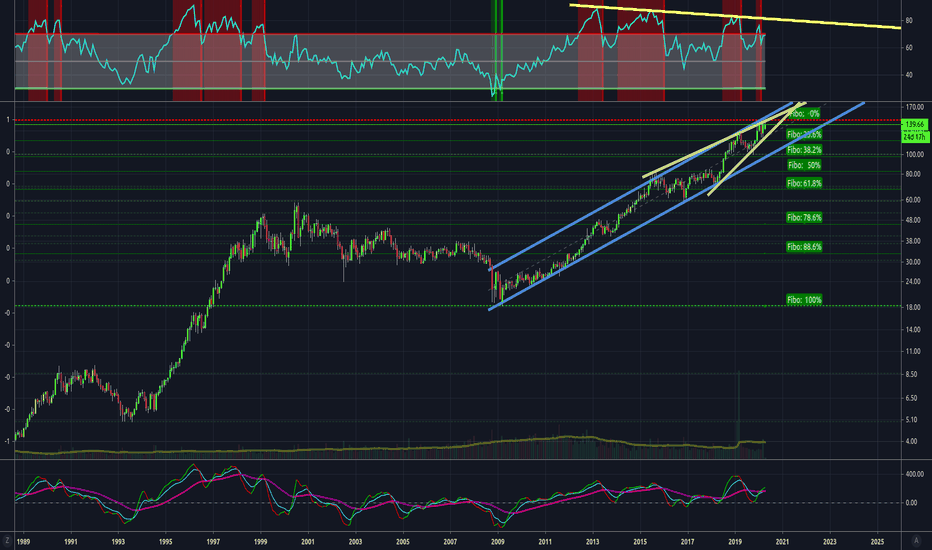
Task: Click the 1991 label on time axis
Action: (71, 542)
